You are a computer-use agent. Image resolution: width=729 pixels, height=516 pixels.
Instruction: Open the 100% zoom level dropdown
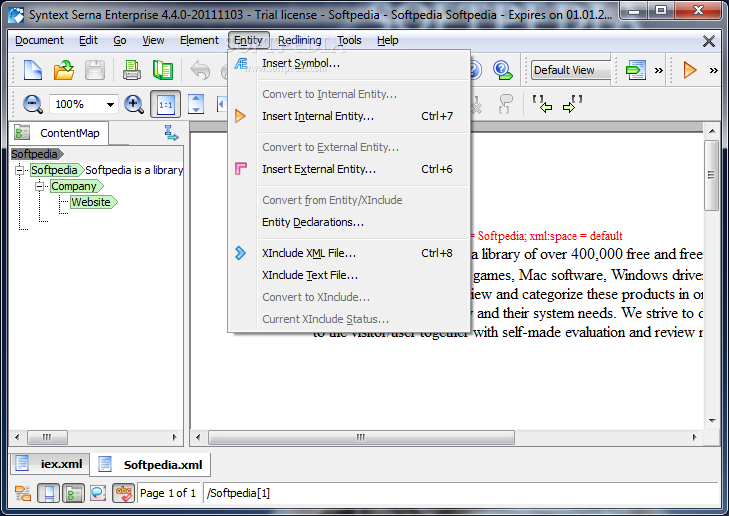coord(110,104)
